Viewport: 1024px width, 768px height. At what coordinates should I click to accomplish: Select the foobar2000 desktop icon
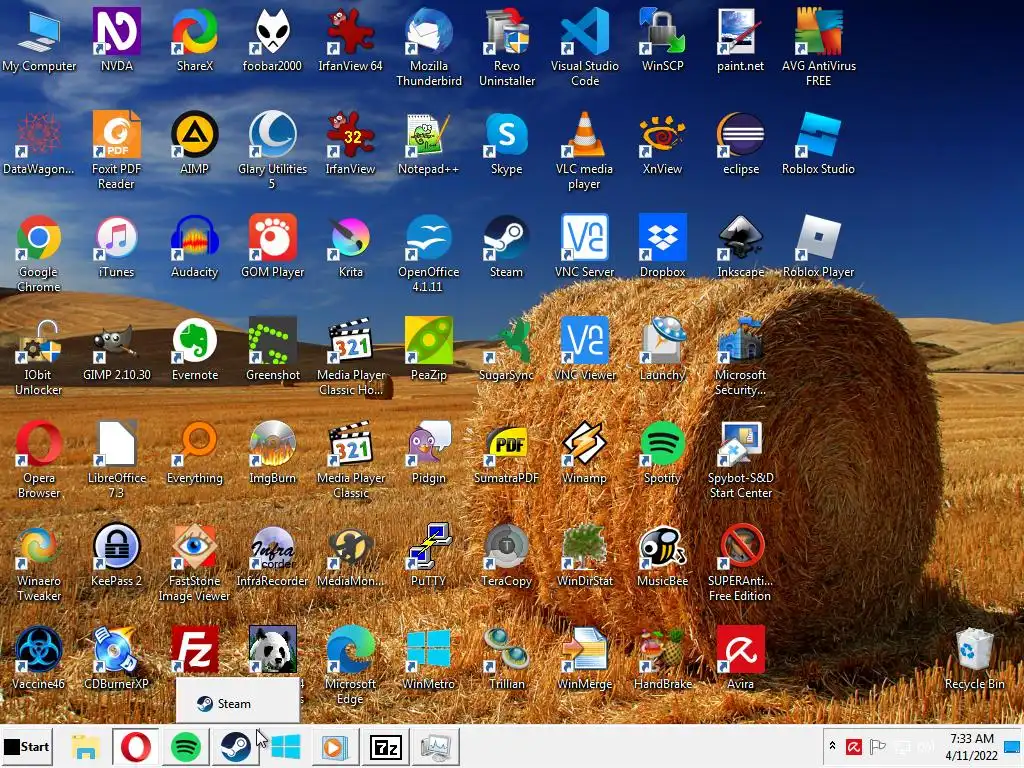pos(272,39)
